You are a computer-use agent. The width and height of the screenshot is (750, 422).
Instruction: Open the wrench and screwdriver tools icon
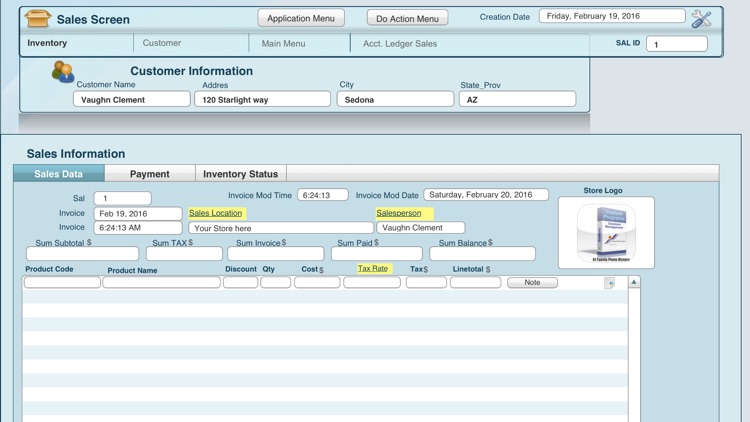click(702, 18)
